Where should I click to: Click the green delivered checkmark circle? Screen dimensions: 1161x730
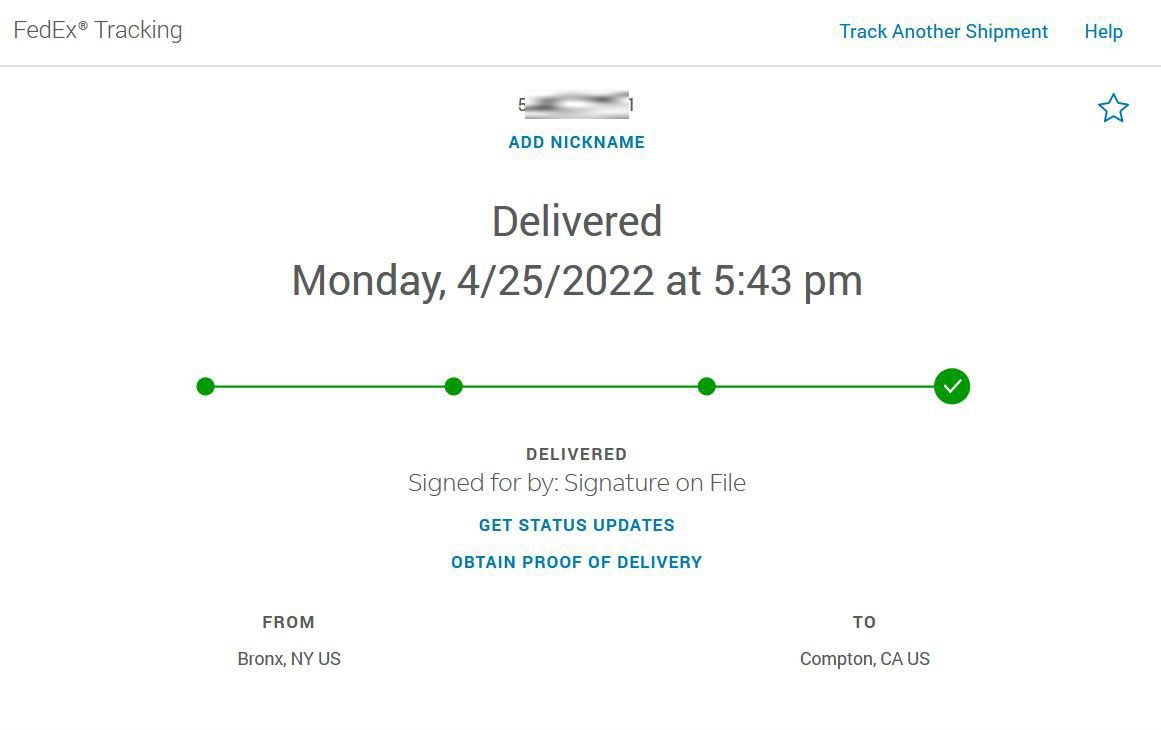point(951,386)
